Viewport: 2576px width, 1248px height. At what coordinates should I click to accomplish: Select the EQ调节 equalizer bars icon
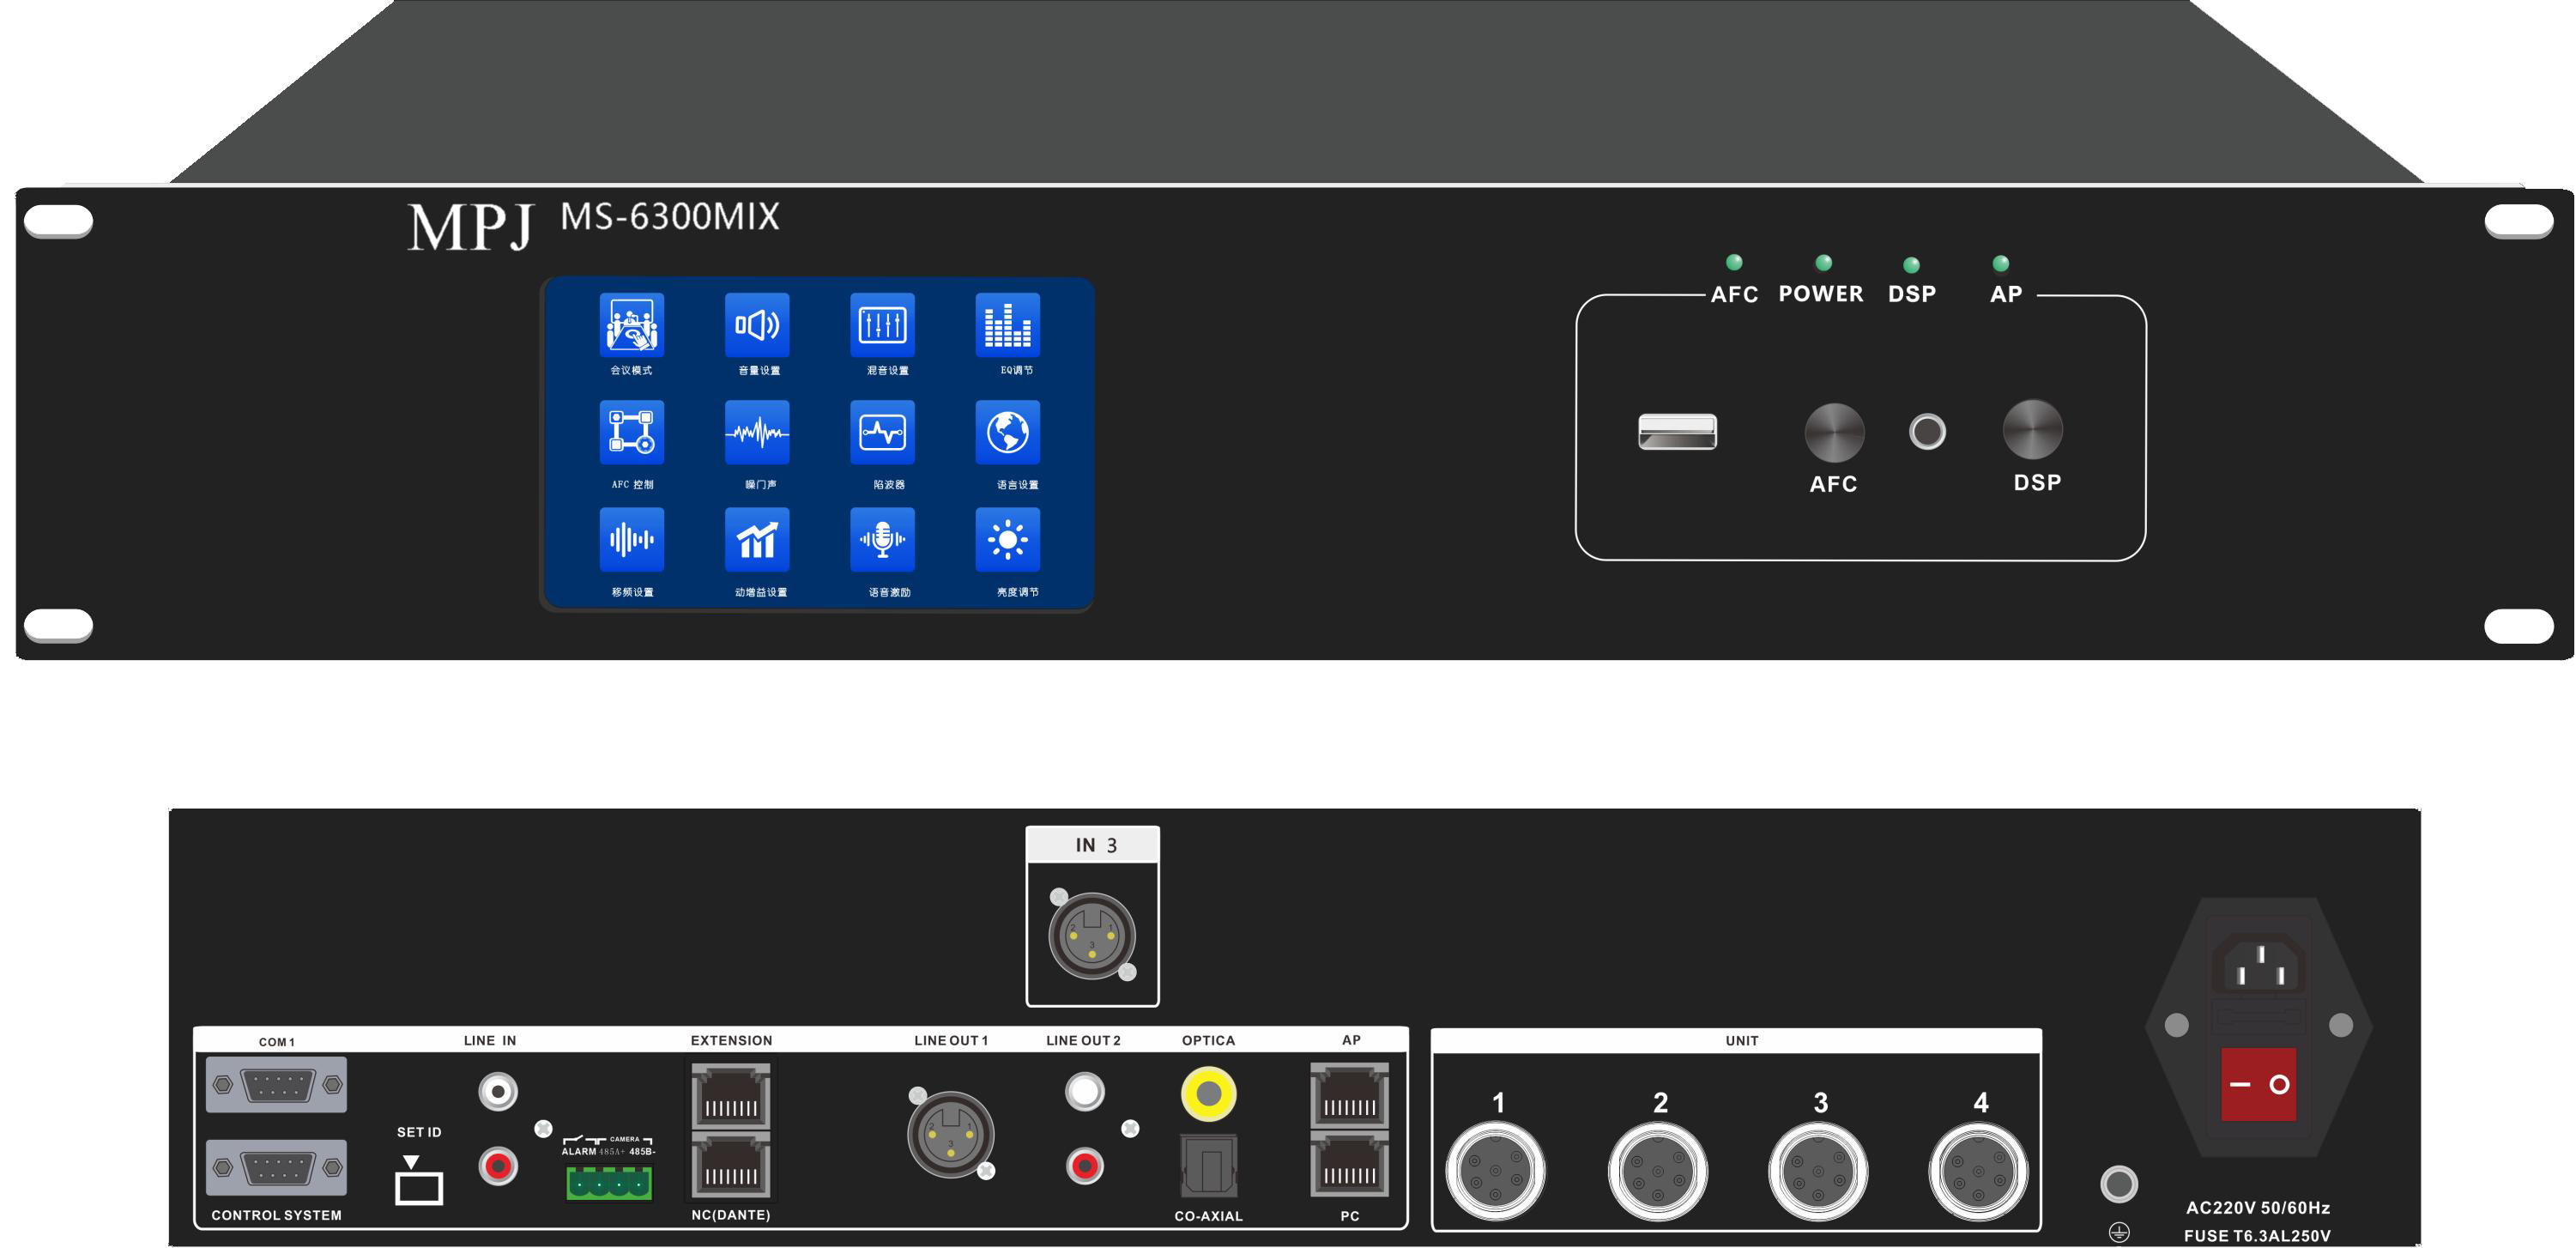(x=1008, y=325)
